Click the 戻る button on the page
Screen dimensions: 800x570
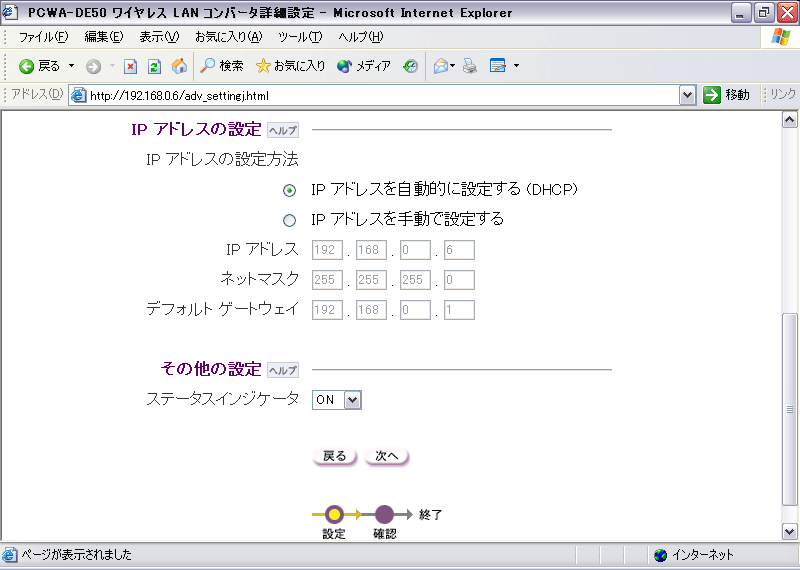(x=335, y=456)
